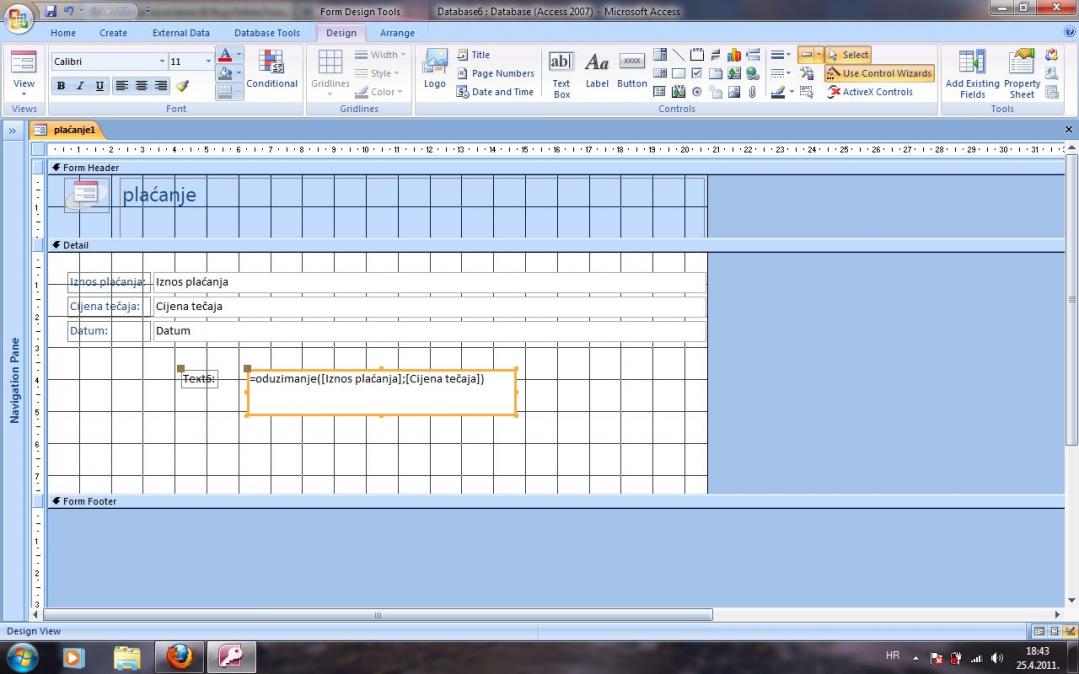1079x674 pixels.
Task: Expand the font color arrow
Action: click(x=239, y=54)
